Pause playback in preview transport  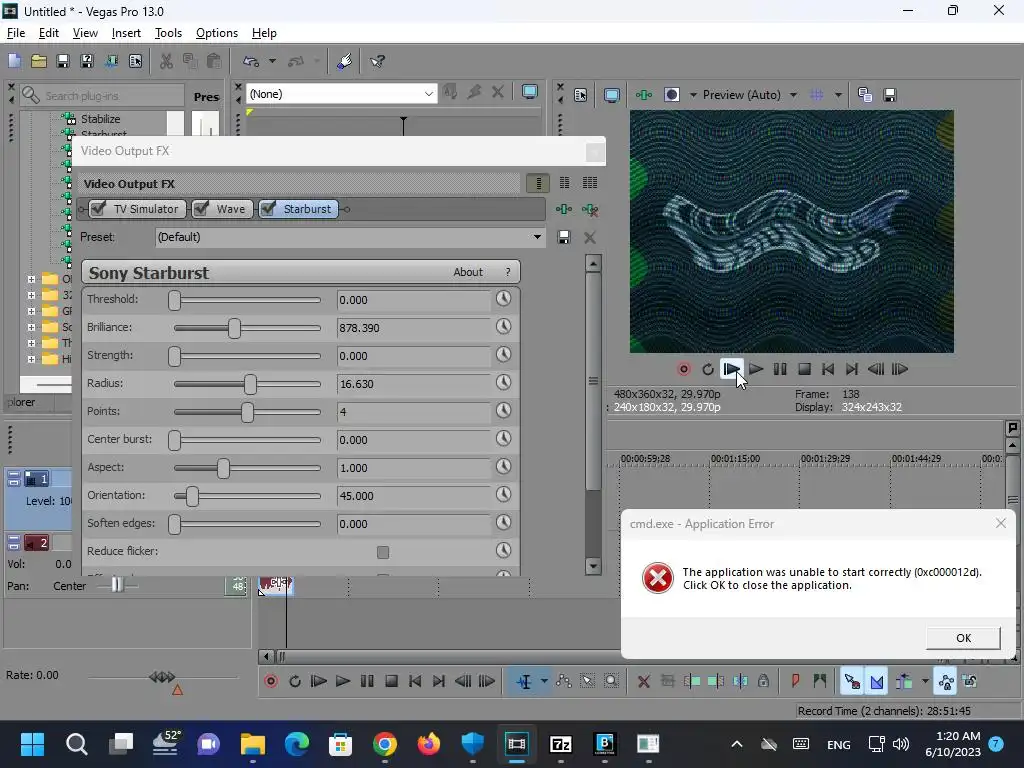[x=780, y=369]
